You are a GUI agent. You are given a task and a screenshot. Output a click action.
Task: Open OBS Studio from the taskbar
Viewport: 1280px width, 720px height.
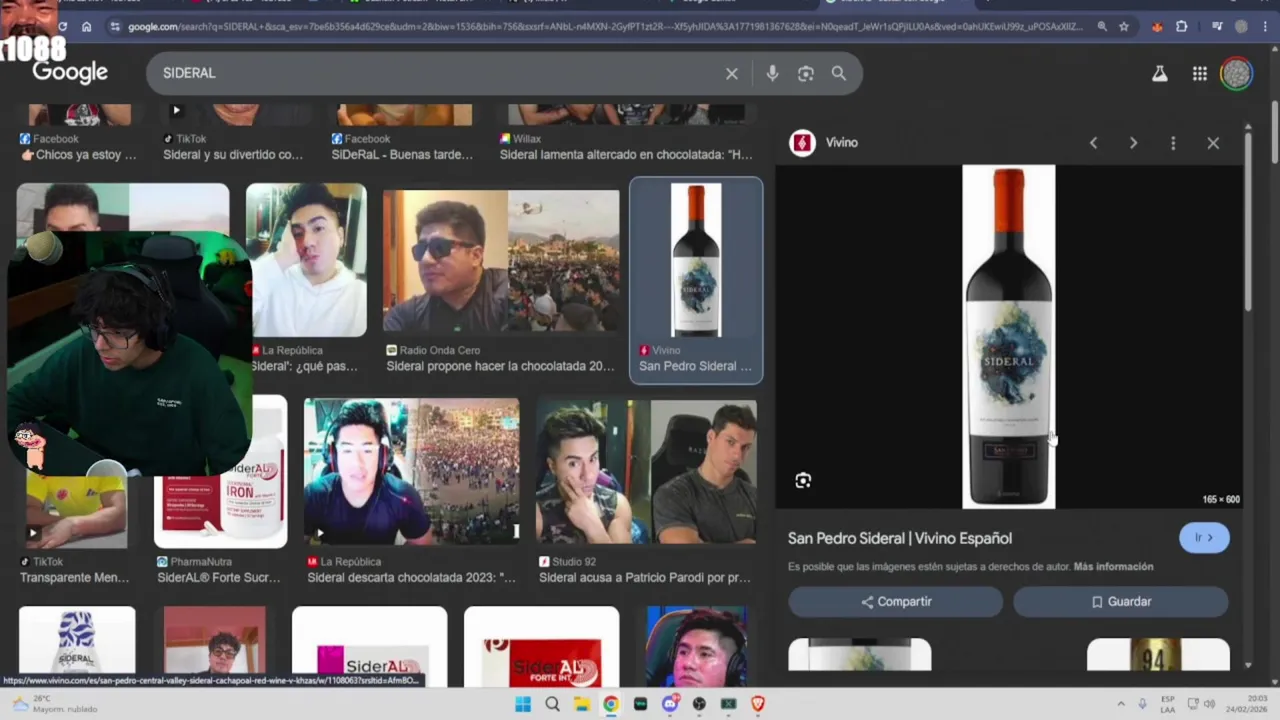tap(699, 704)
